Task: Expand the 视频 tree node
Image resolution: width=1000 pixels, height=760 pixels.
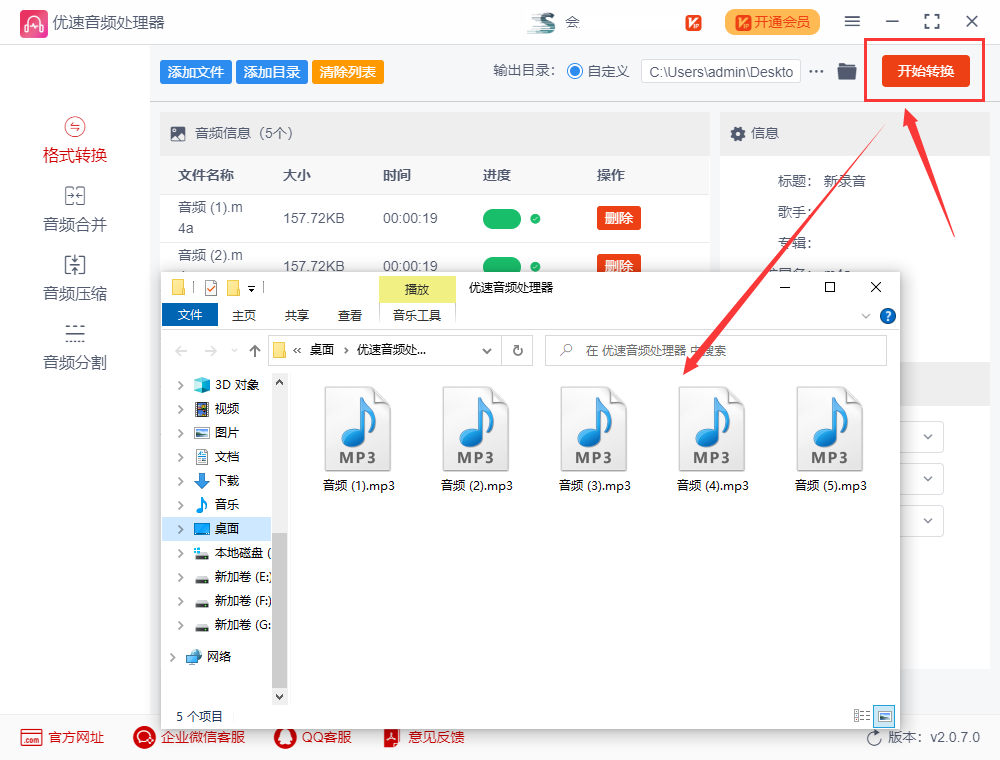Action: 180,409
